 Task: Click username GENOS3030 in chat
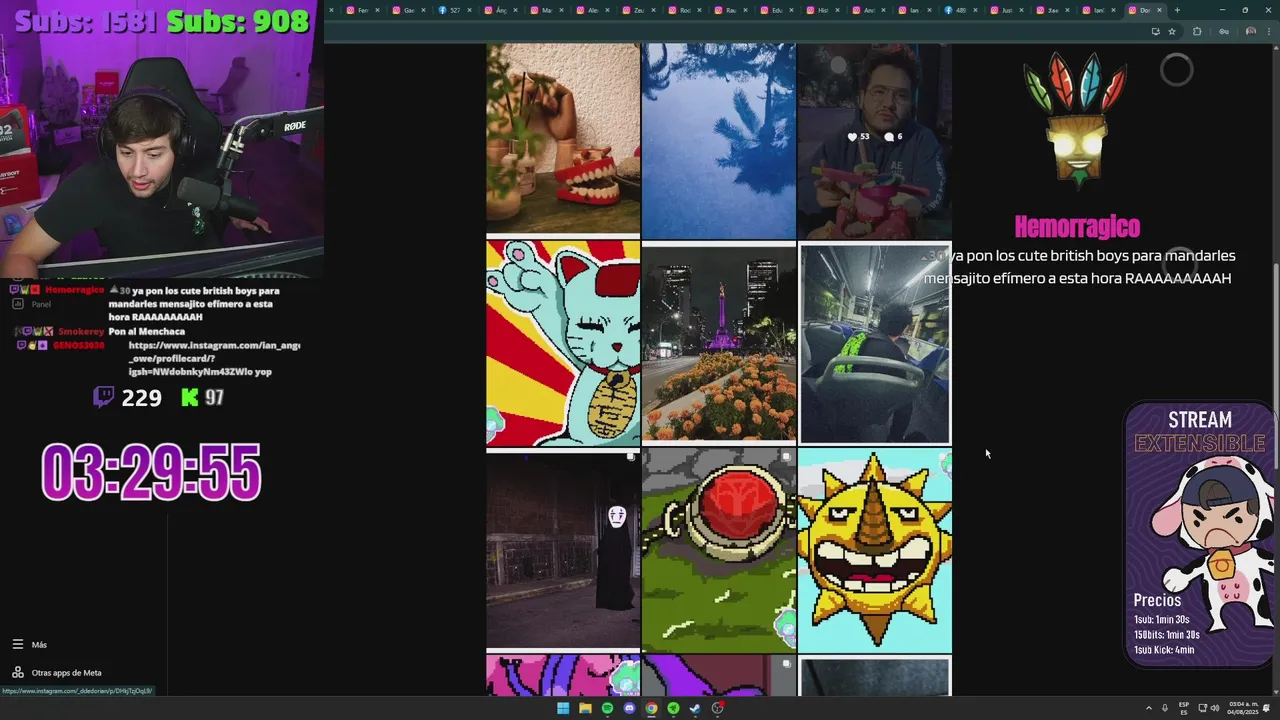(78, 345)
